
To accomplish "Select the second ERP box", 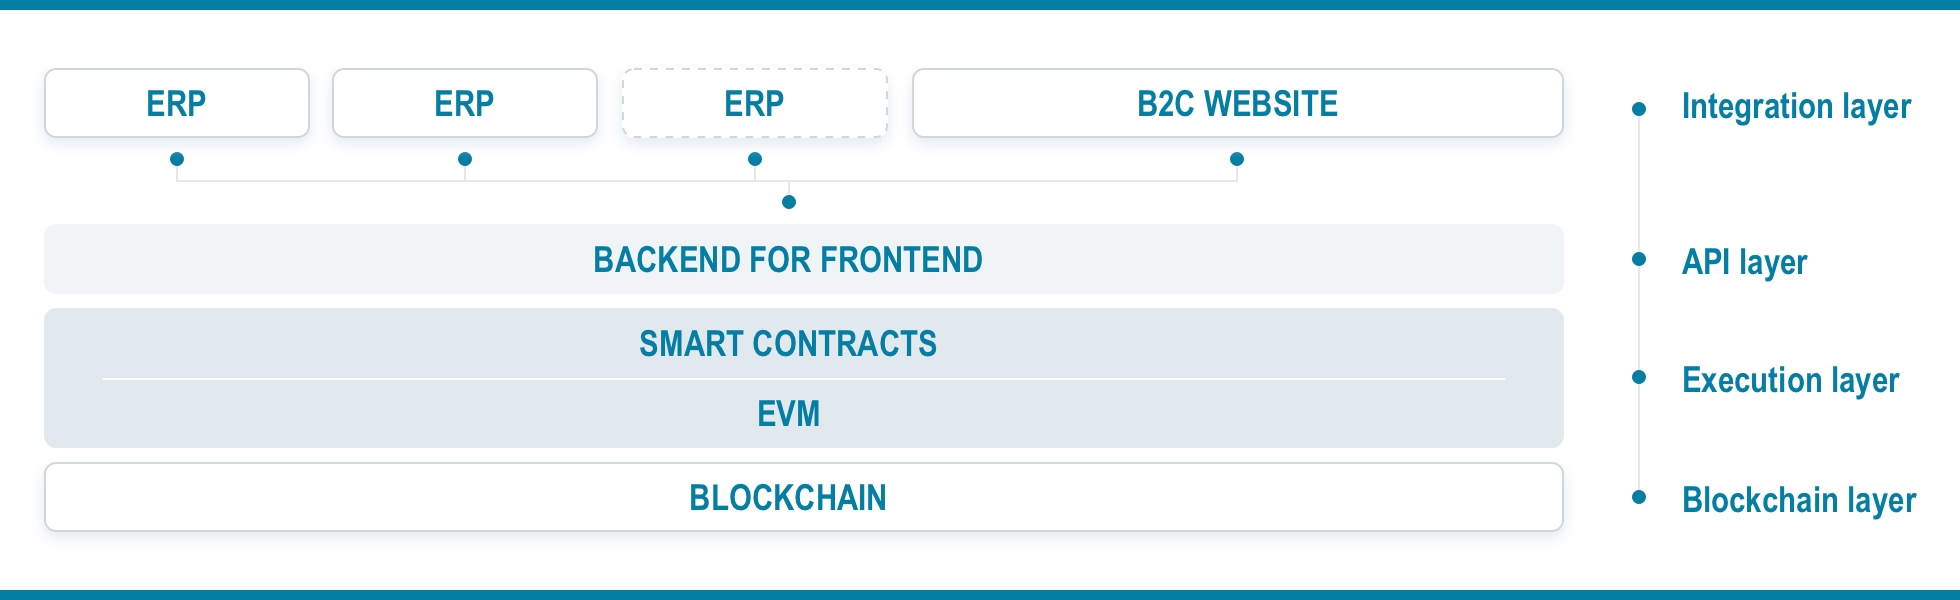I will point(465,103).
